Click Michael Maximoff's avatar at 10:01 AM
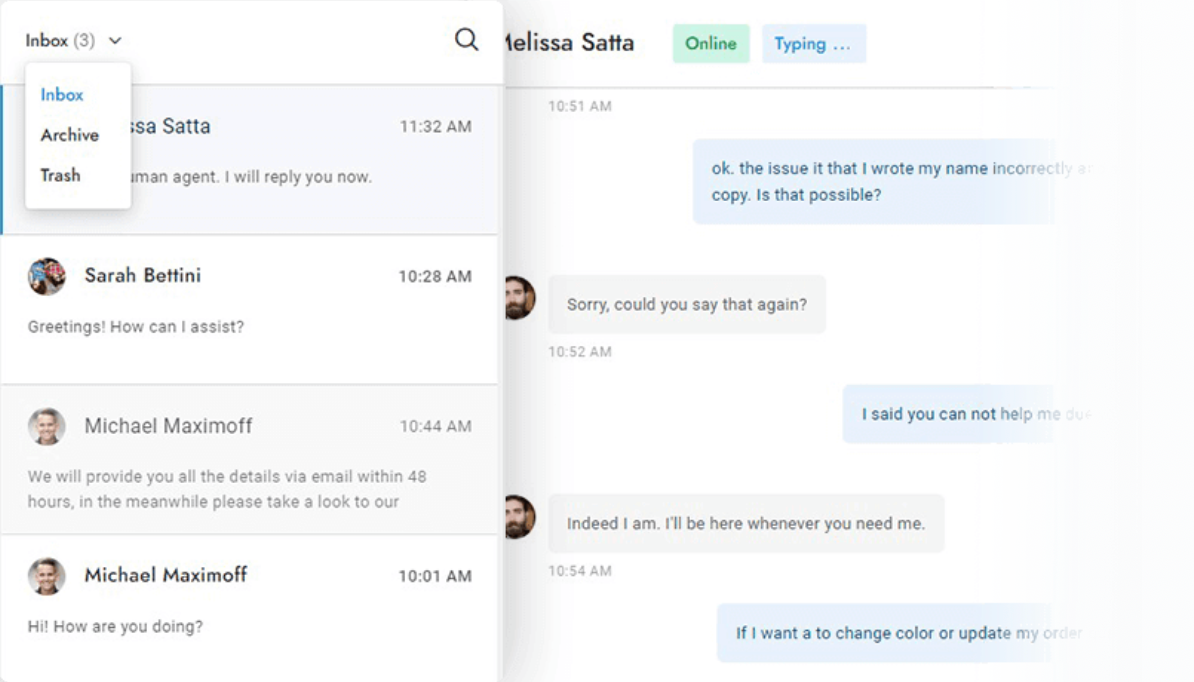Screen dimensions: 1194x682 46,576
